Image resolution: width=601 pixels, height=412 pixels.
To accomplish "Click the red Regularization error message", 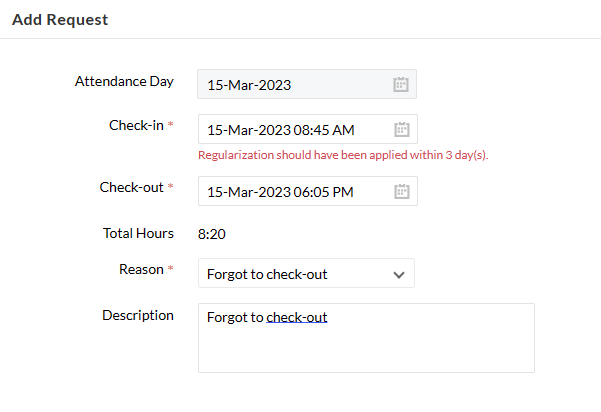I will [x=343, y=155].
